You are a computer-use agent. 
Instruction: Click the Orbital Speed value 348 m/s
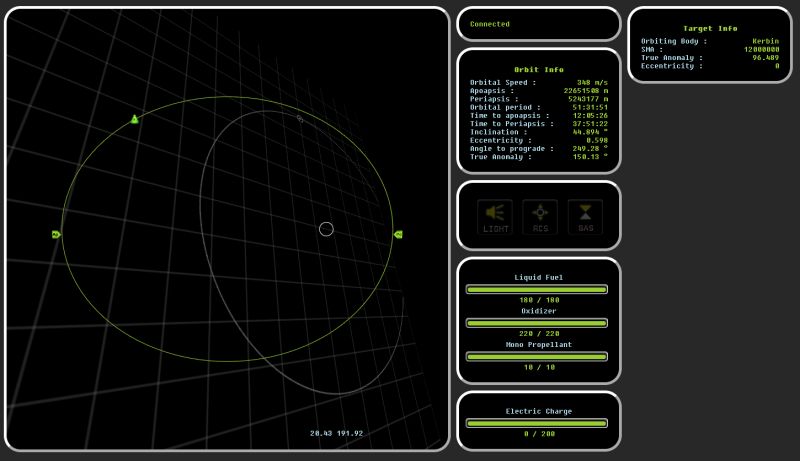coord(592,82)
